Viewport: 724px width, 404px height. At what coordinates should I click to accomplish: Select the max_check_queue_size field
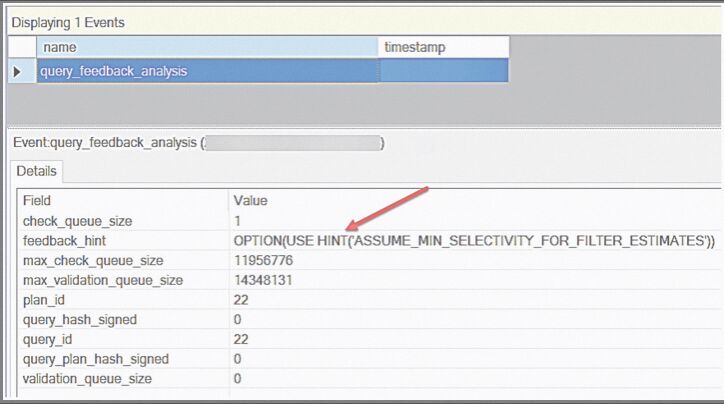coord(93,261)
